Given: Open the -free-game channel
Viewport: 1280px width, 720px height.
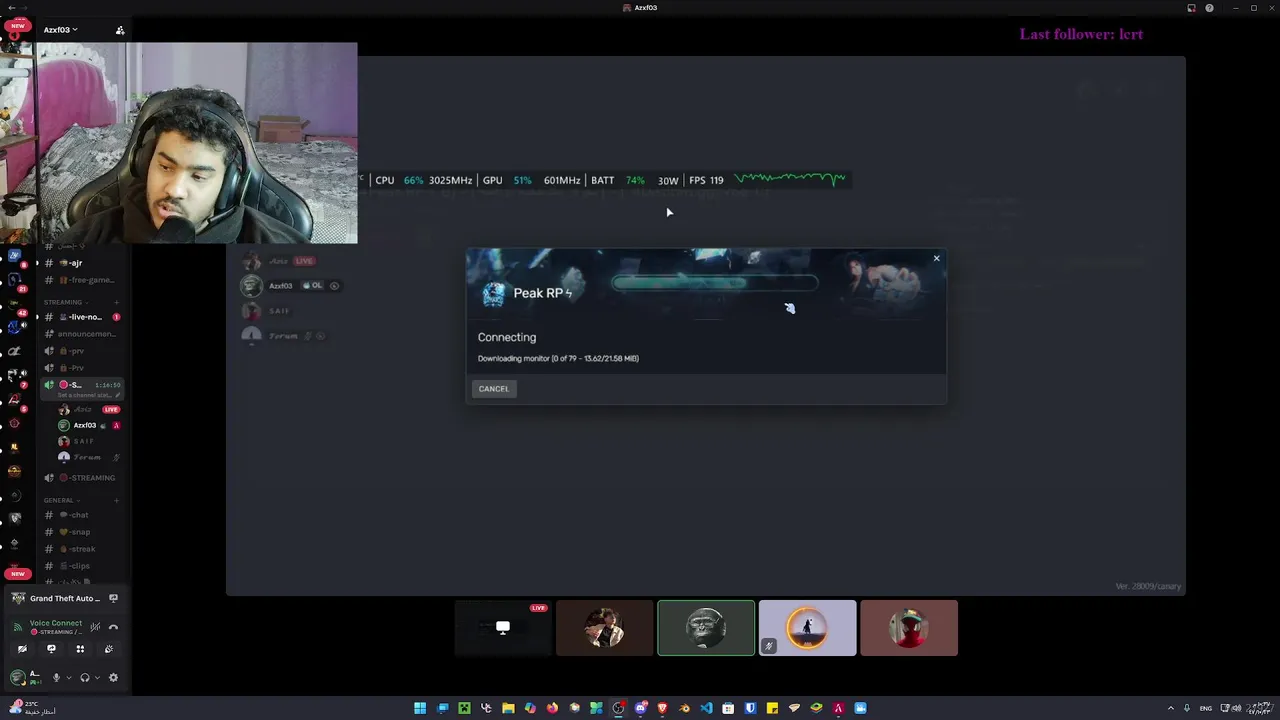Looking at the screenshot, I should click(80, 280).
